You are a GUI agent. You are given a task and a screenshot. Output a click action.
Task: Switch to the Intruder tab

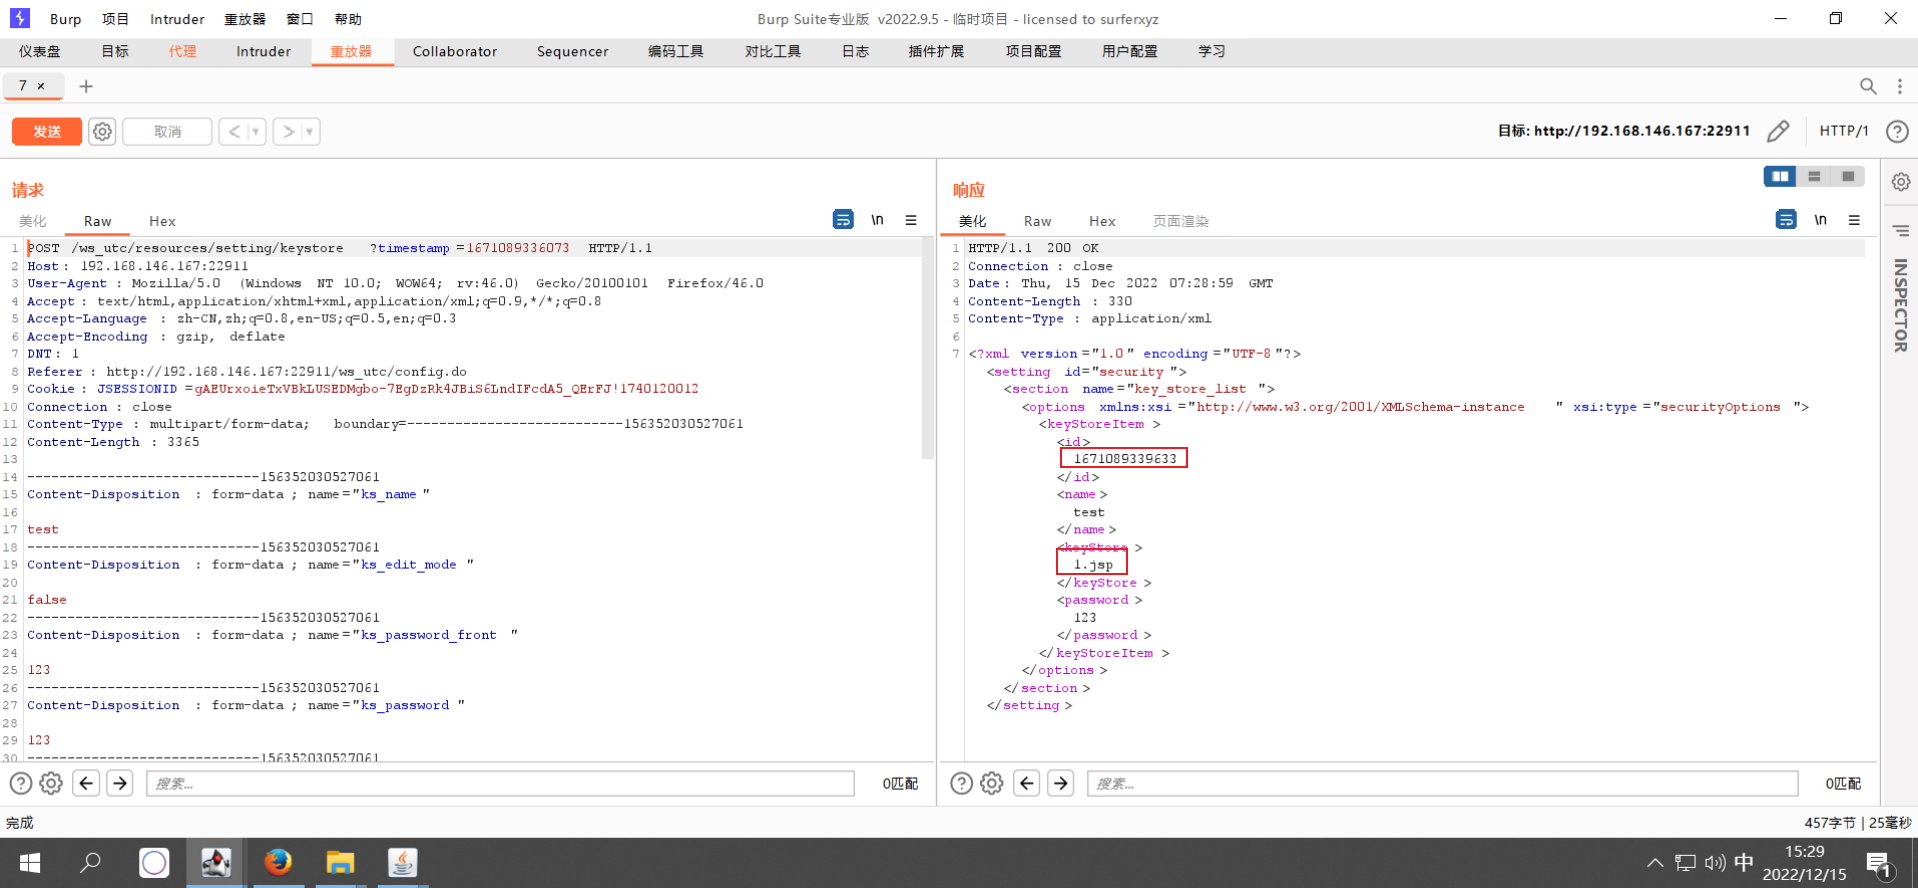click(x=263, y=51)
